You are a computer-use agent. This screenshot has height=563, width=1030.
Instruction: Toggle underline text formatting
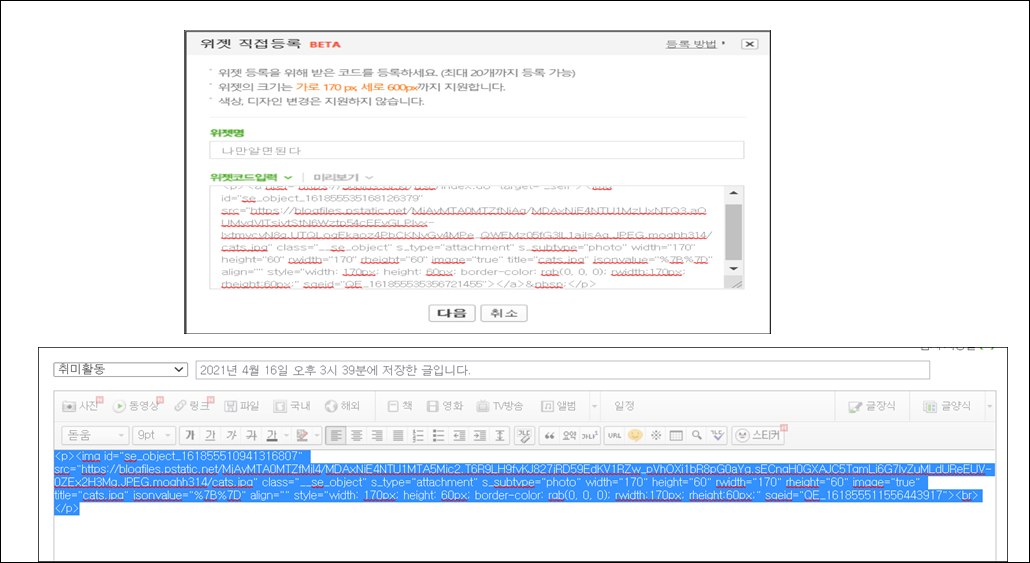coord(210,435)
